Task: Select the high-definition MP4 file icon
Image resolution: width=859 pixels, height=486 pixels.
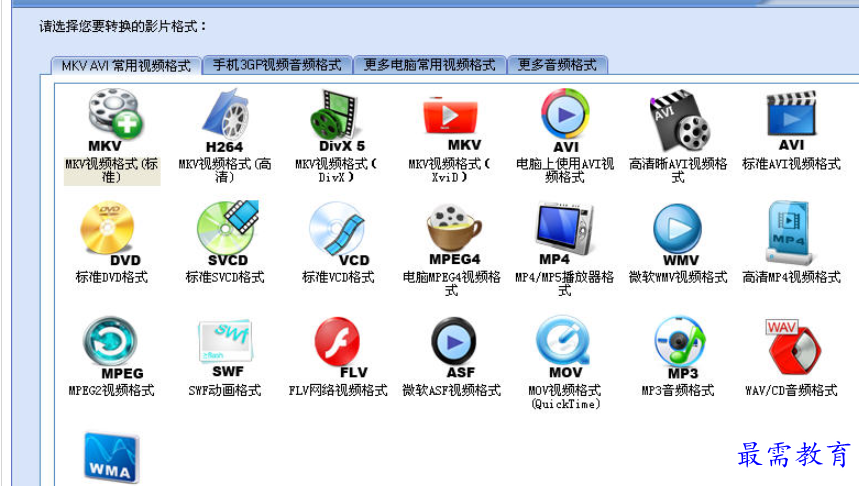Action: [789, 233]
